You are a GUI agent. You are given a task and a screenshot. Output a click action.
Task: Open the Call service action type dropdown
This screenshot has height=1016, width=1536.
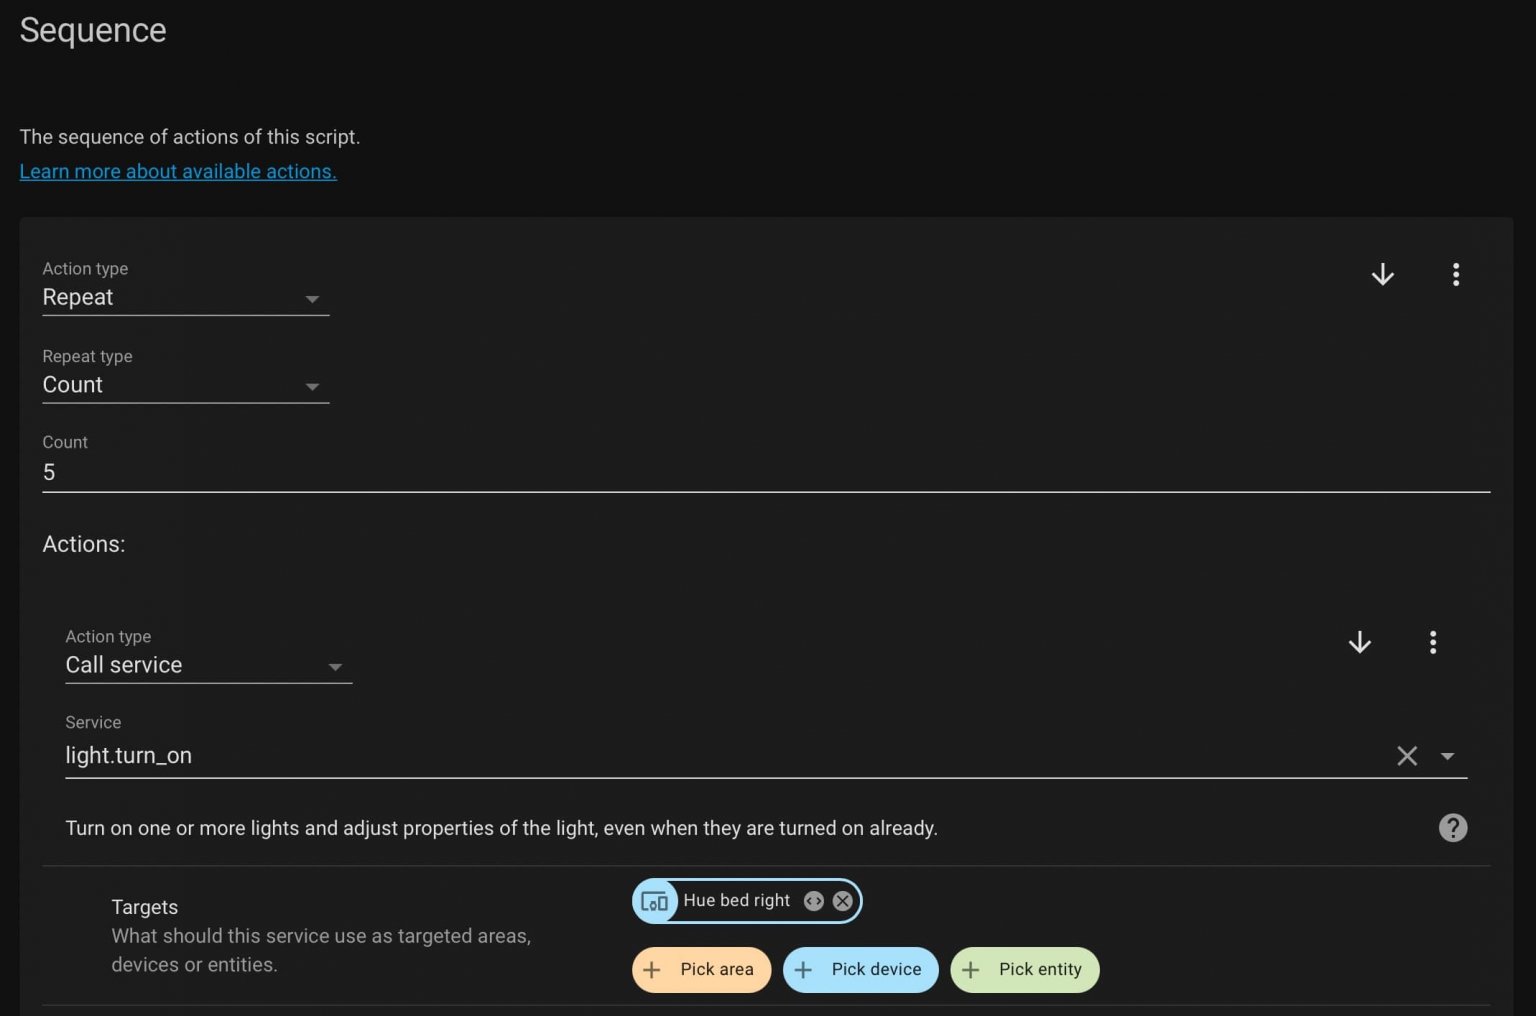tap(208, 666)
